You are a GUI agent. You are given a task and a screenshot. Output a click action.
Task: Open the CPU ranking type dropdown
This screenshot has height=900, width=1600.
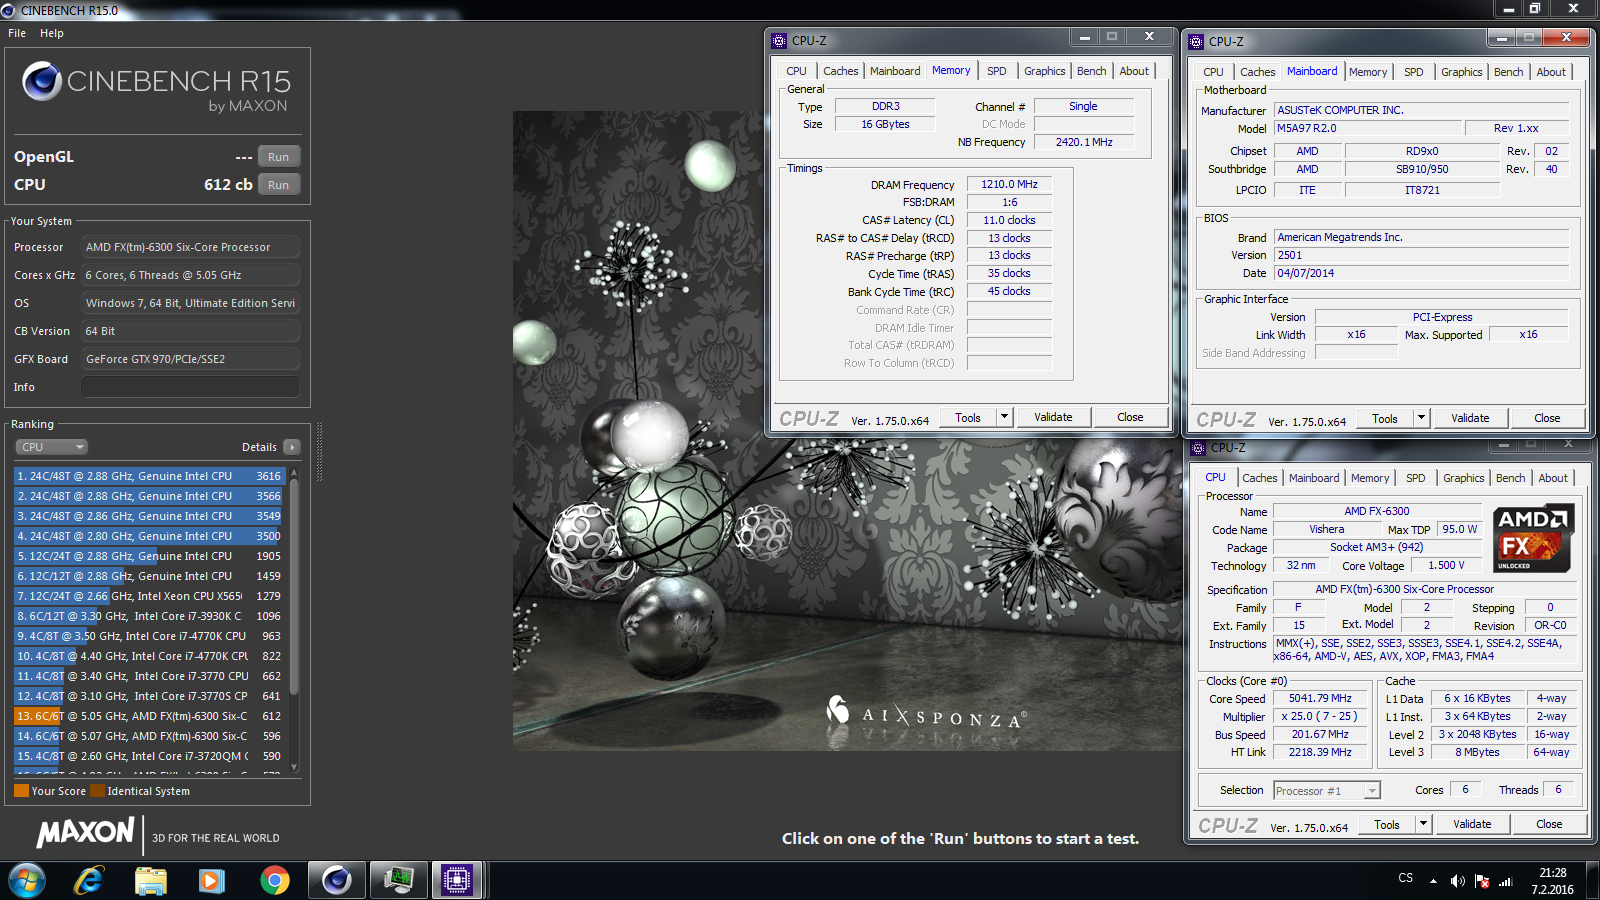pos(52,447)
